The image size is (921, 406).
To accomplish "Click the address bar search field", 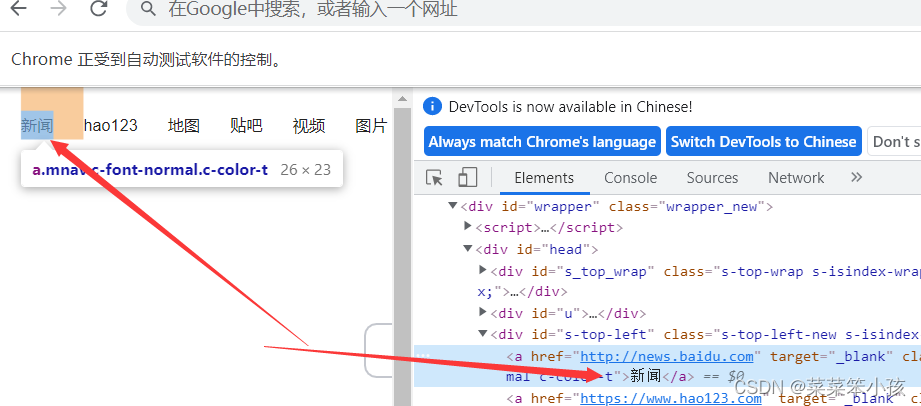I will [523, 9].
